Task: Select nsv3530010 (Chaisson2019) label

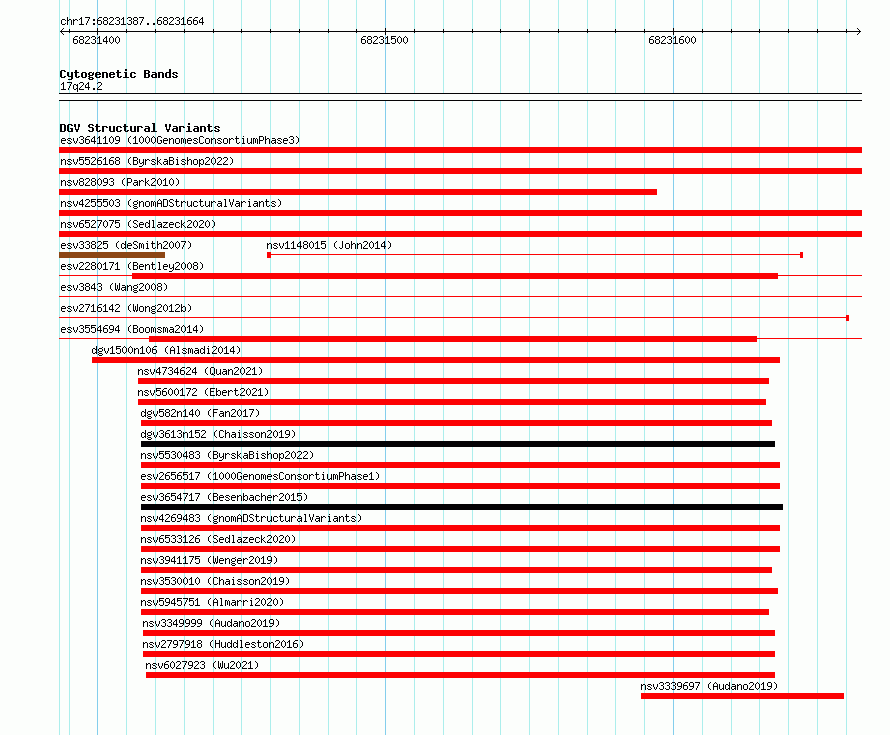Action: 215,581
